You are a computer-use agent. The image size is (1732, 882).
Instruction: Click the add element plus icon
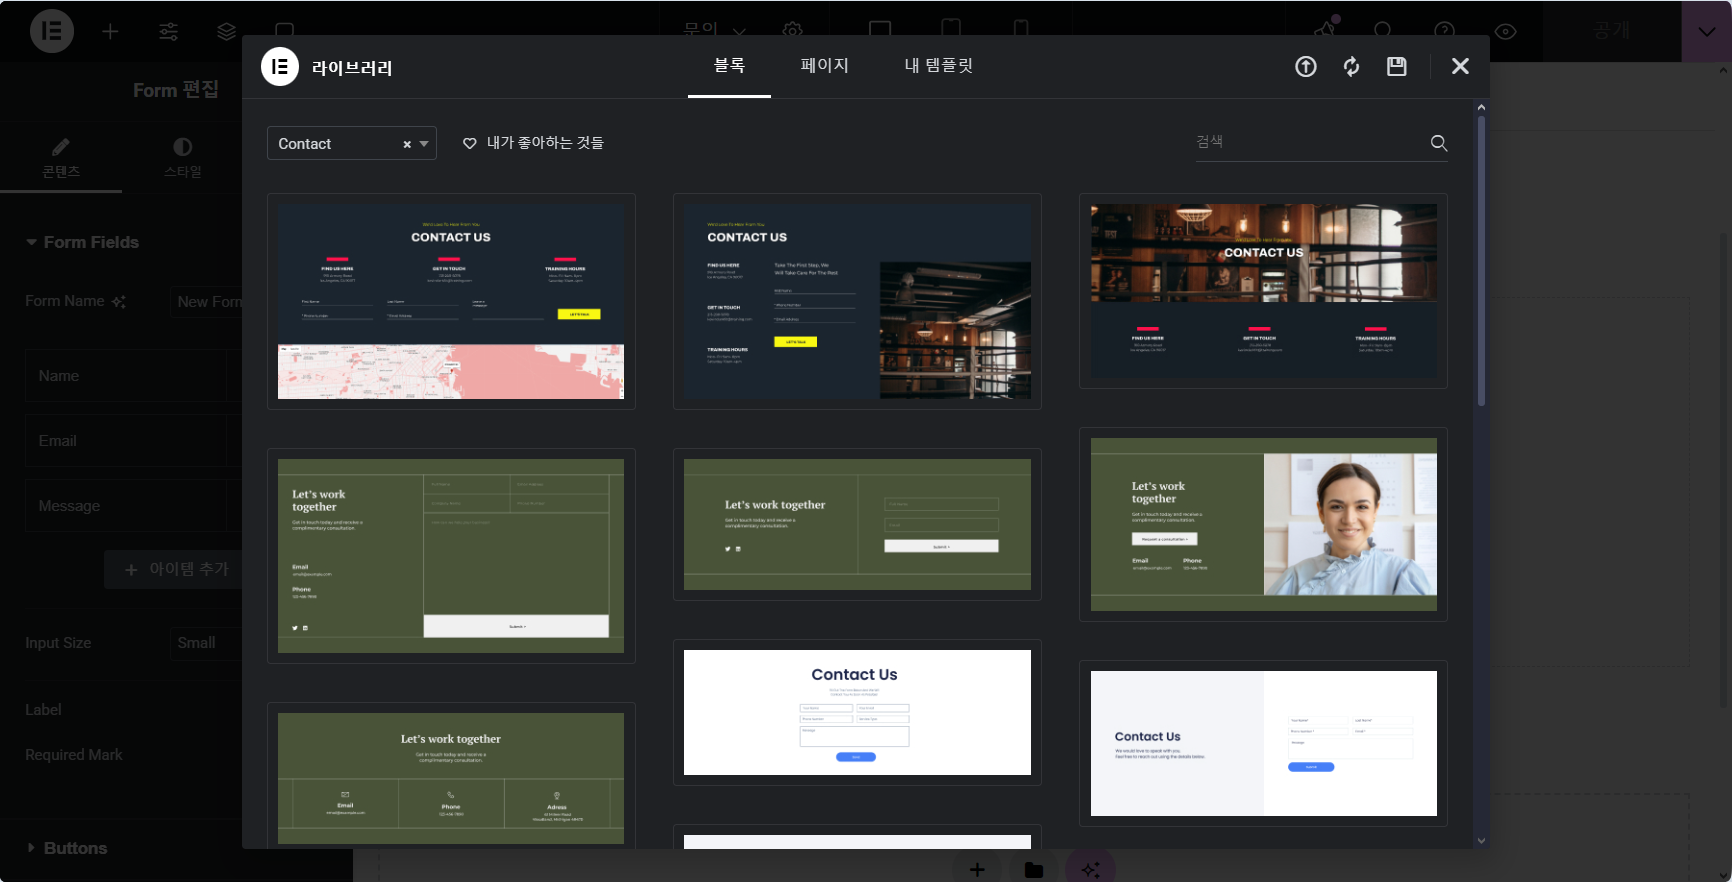tap(110, 31)
